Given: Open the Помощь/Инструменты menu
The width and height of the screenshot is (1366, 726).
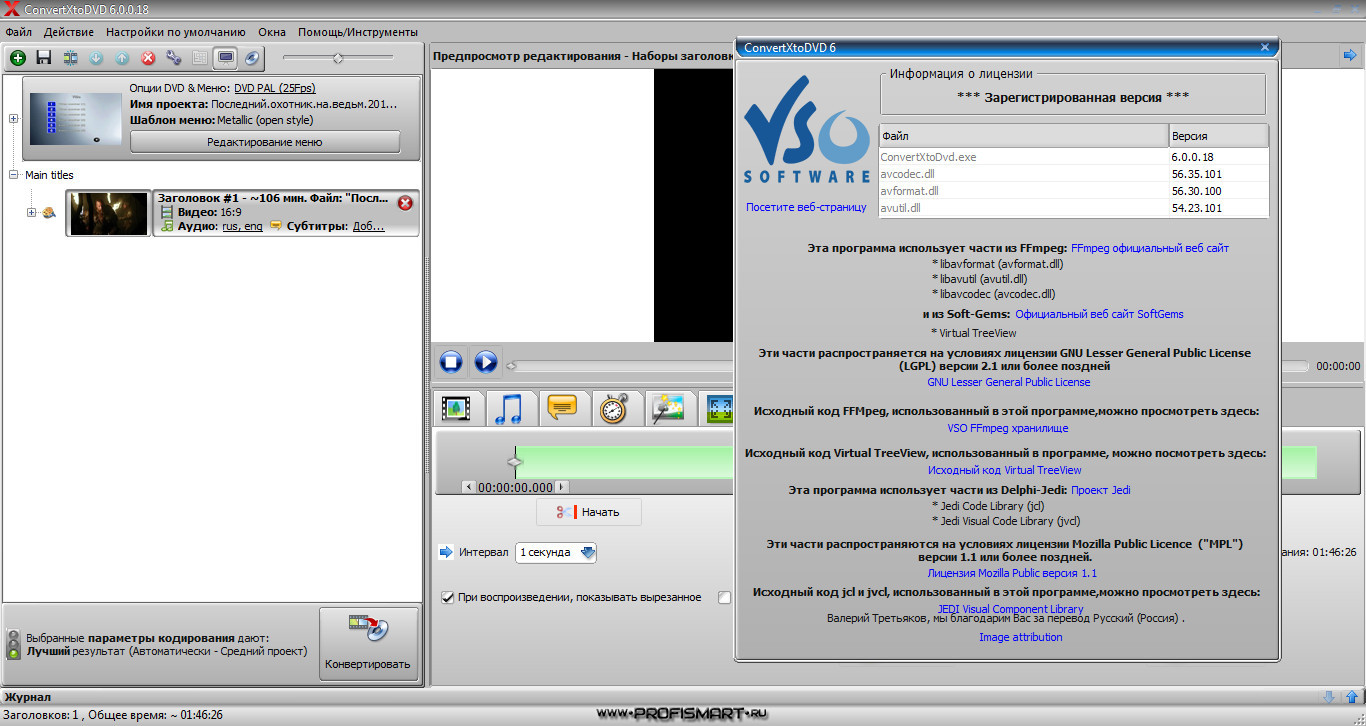Looking at the screenshot, I should point(358,32).
